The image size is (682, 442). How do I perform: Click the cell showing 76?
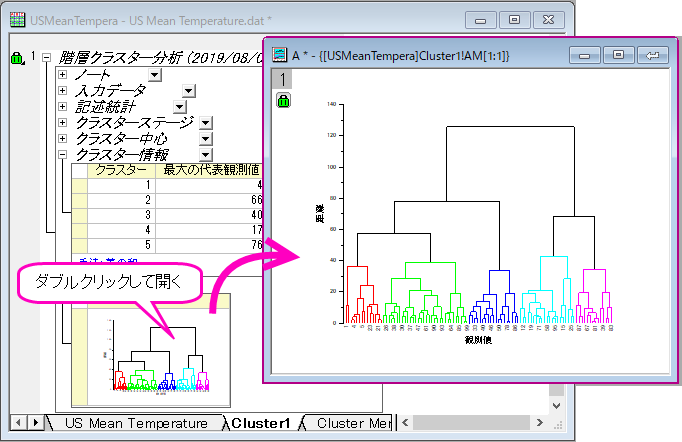[210, 245]
